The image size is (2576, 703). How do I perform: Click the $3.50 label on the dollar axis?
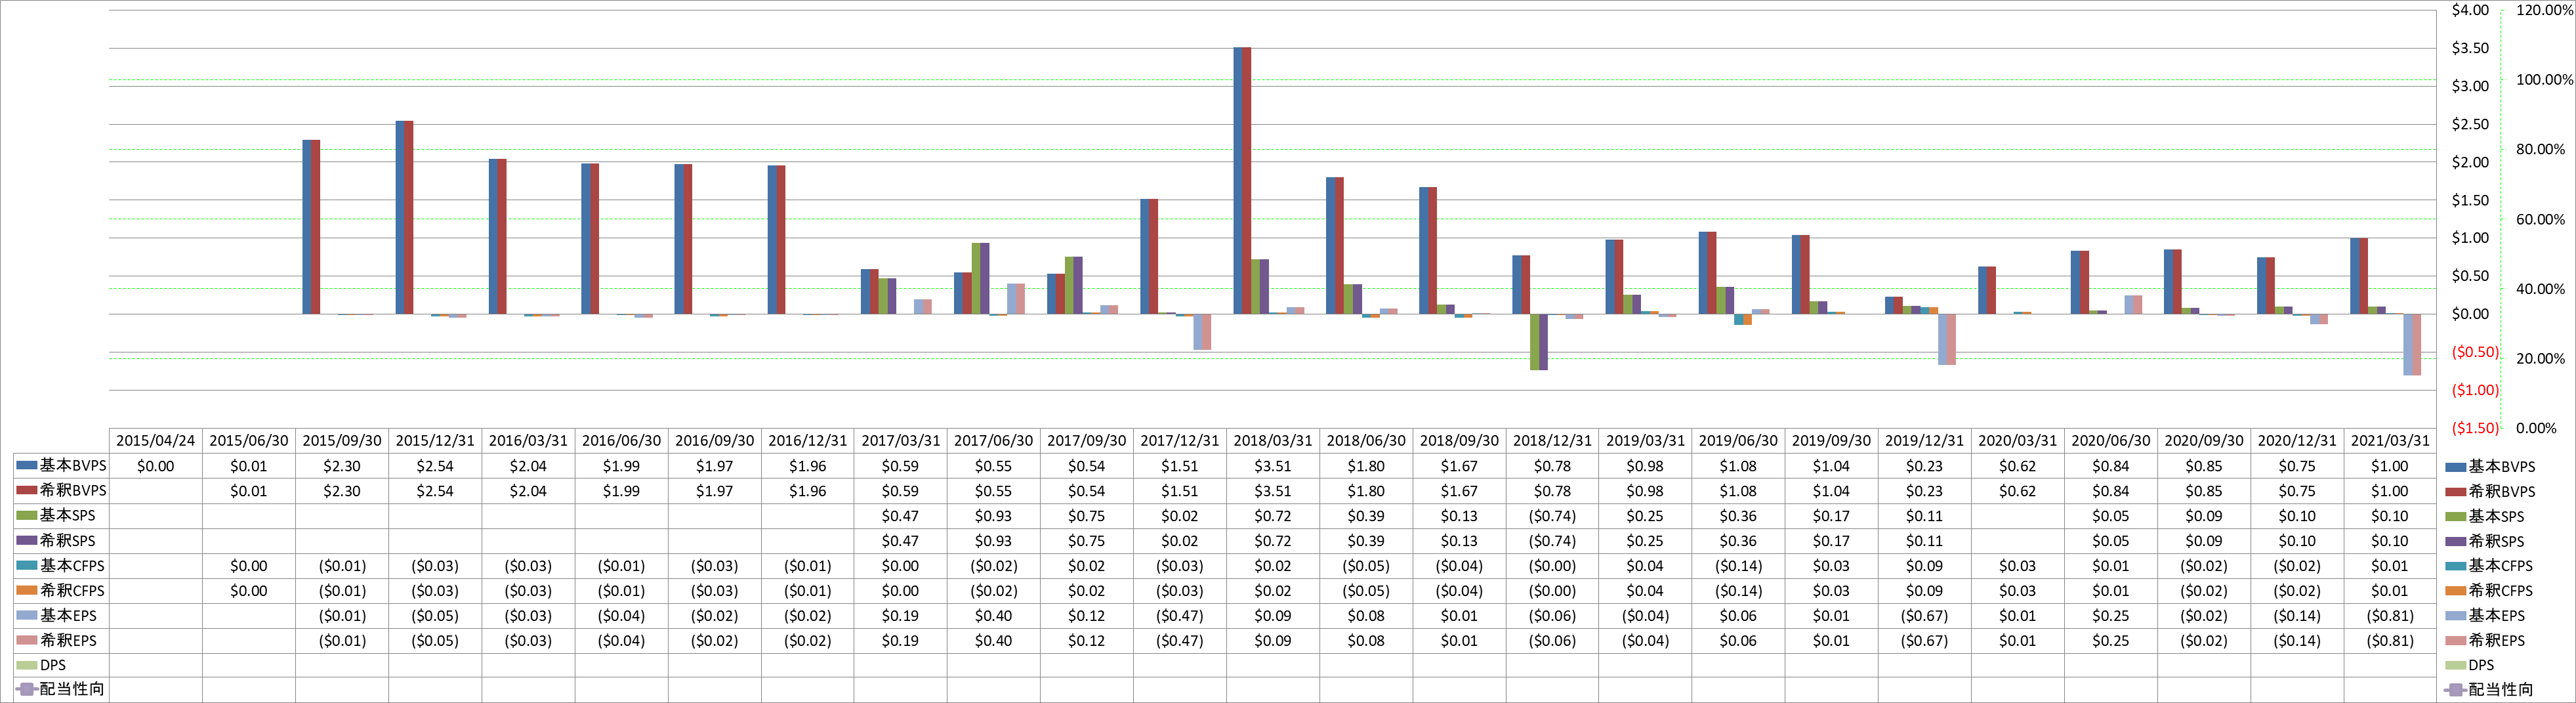[2470, 48]
